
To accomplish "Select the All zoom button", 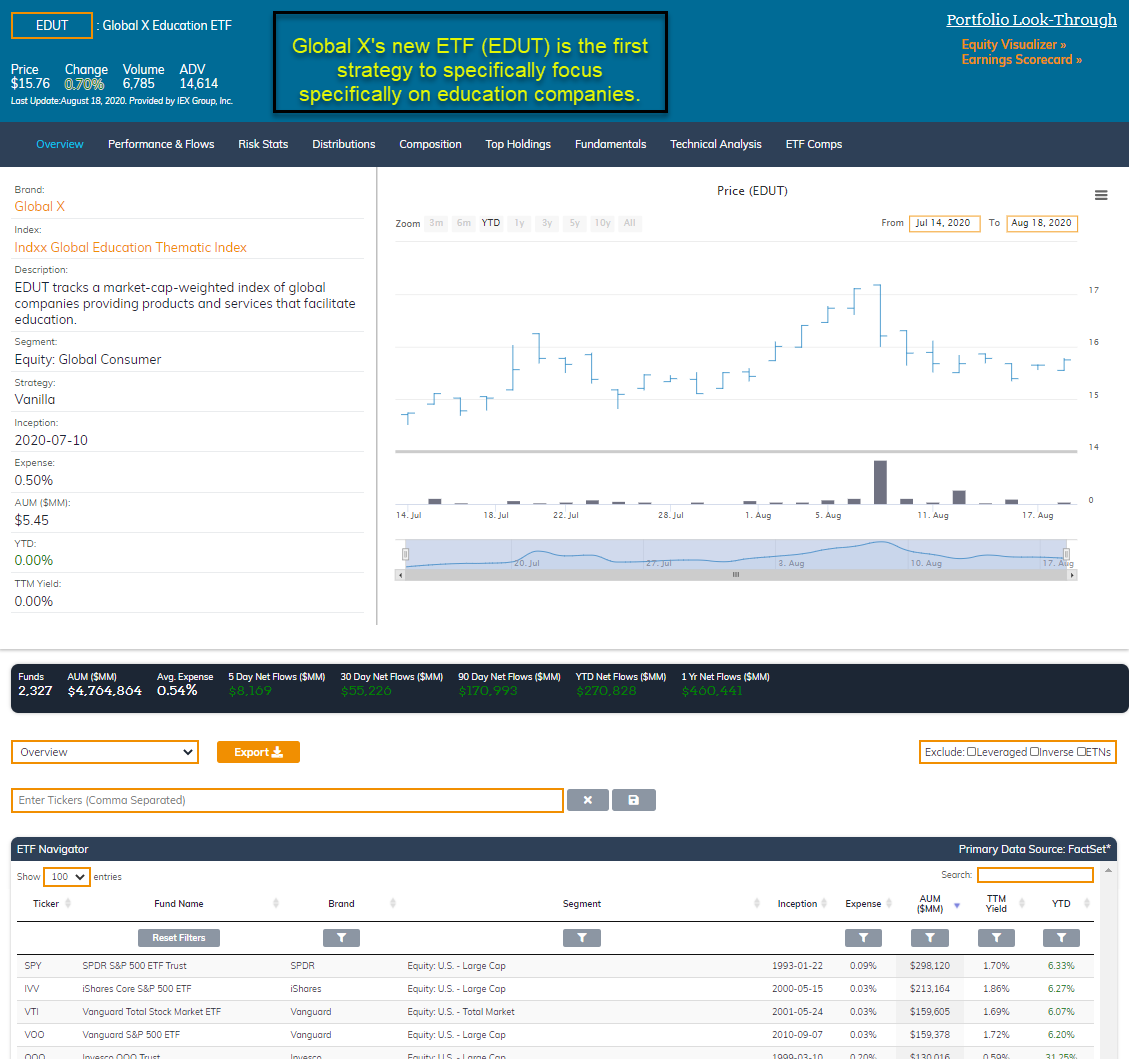I will [629, 223].
